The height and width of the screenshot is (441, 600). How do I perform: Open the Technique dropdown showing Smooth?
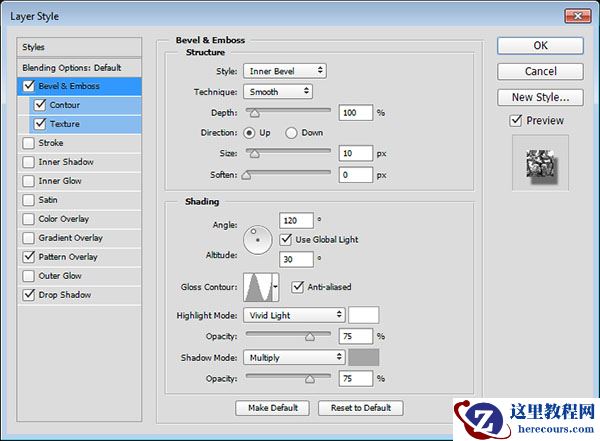click(278, 91)
